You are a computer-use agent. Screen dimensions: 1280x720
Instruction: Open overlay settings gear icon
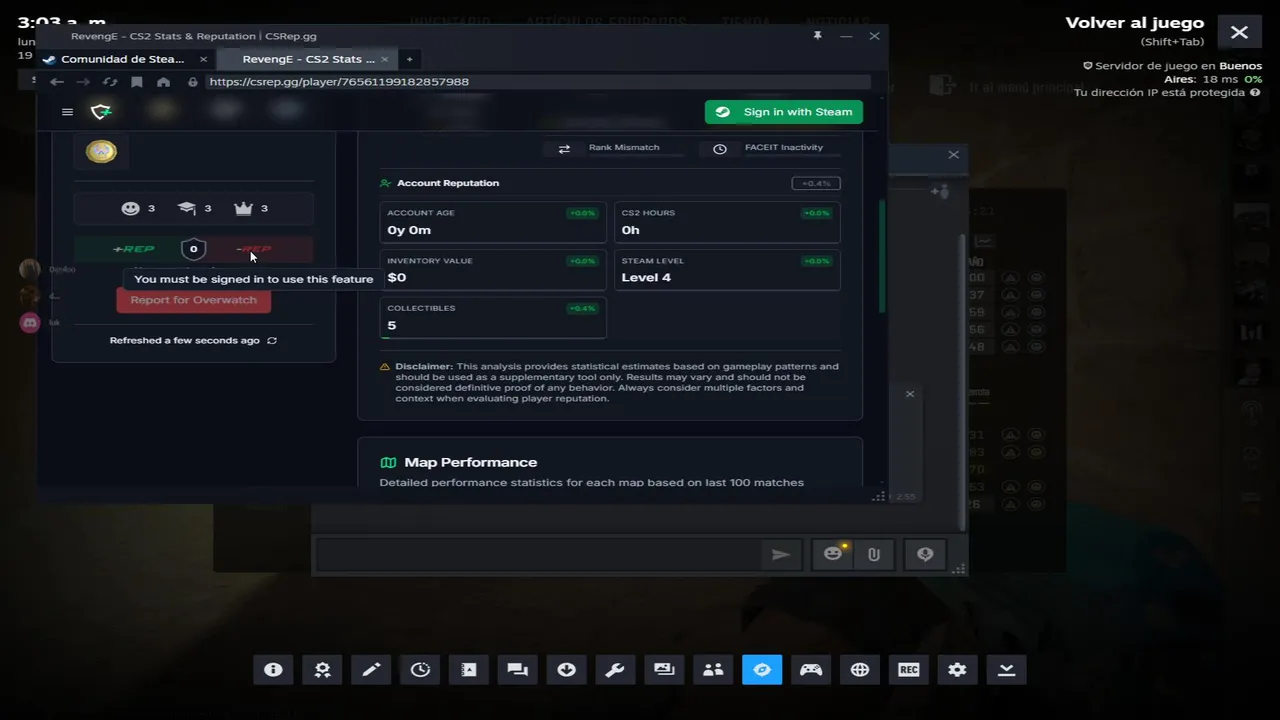(958, 670)
